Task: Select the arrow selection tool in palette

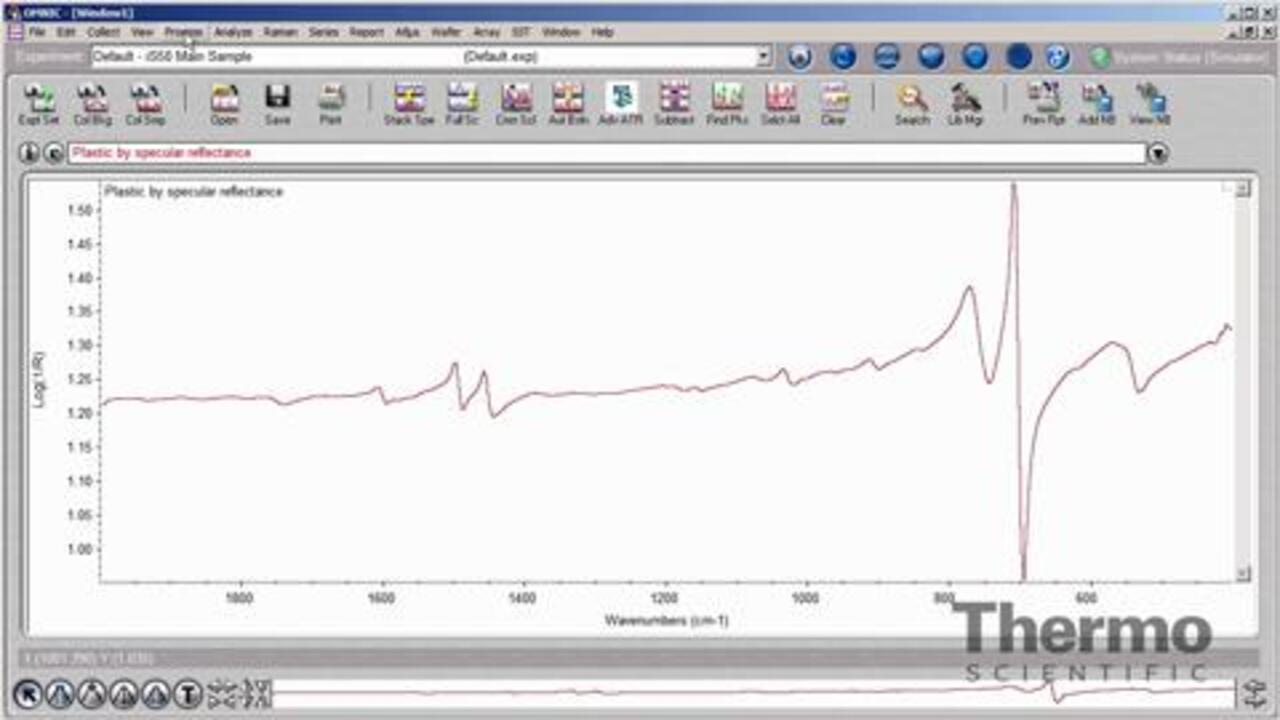Action: pyautogui.click(x=28, y=693)
